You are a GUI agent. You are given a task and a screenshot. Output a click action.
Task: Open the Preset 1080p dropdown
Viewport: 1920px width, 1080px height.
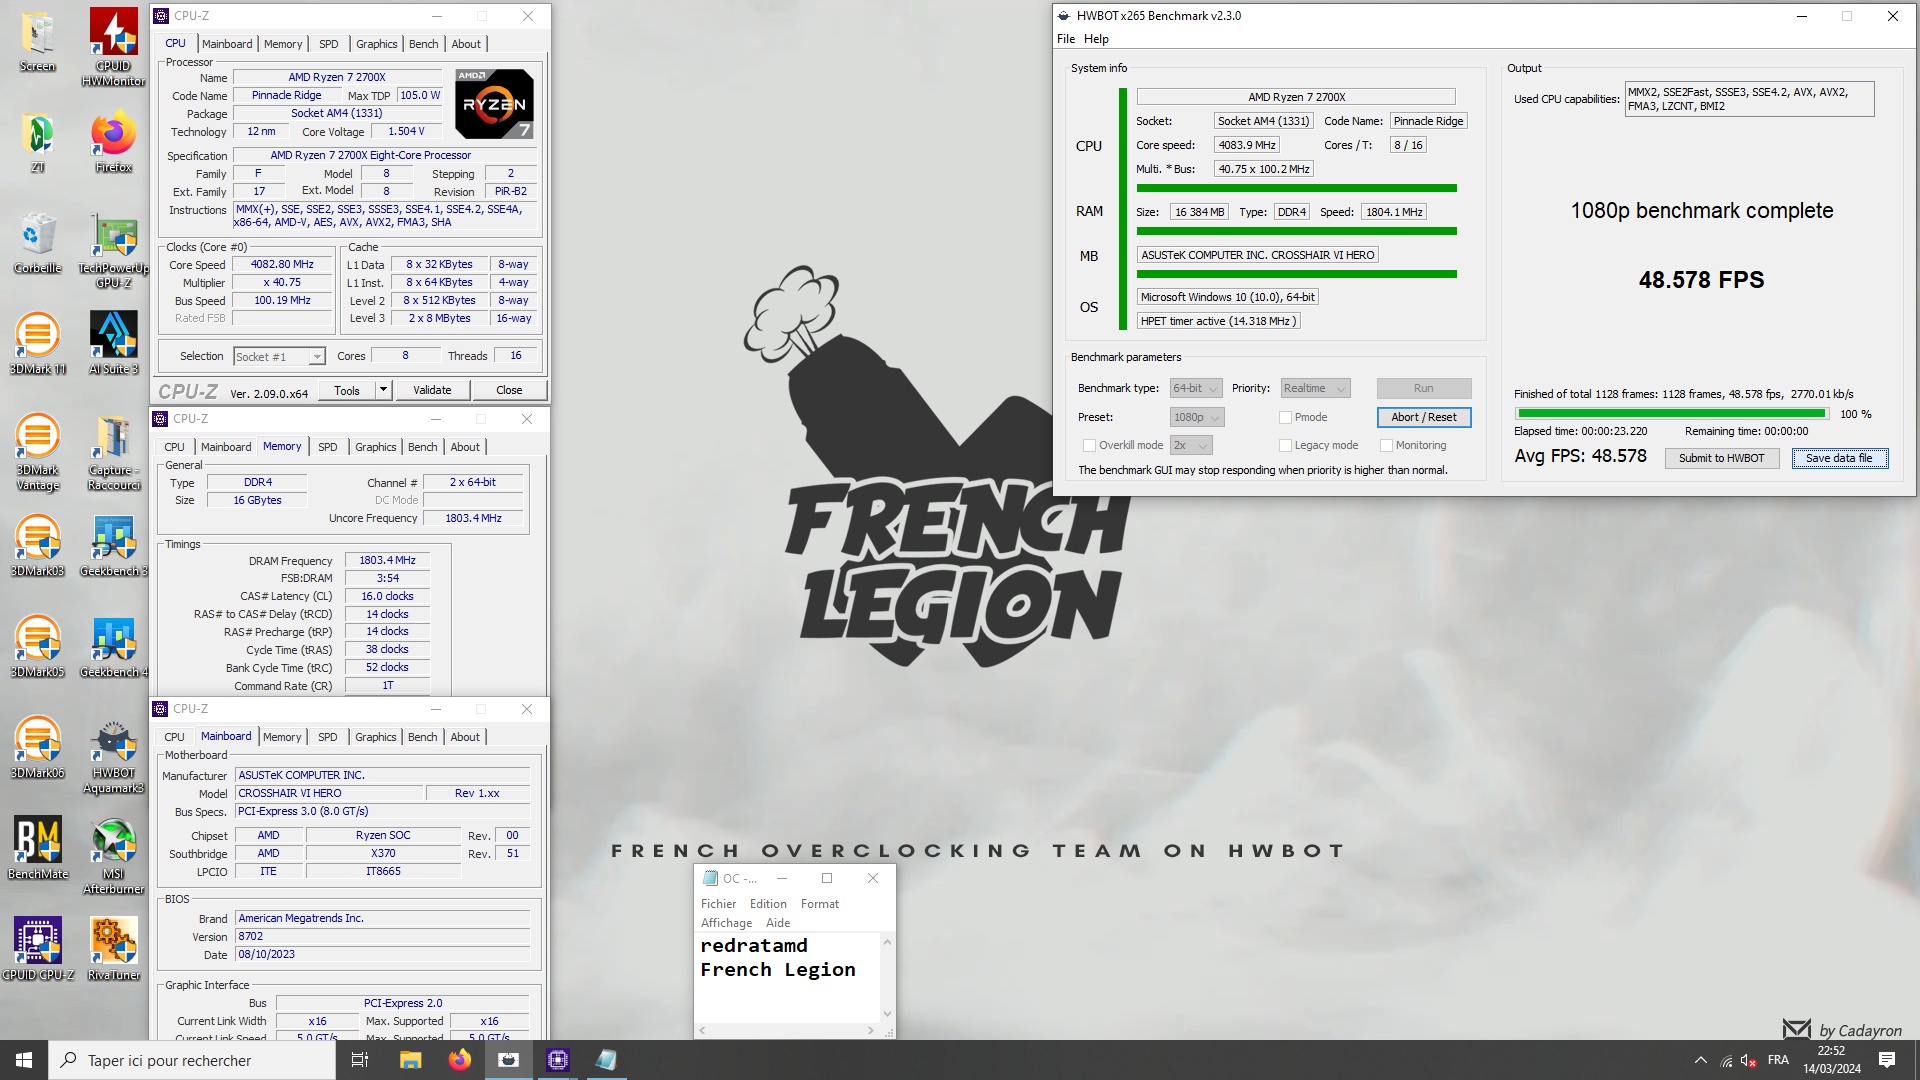tap(1197, 417)
